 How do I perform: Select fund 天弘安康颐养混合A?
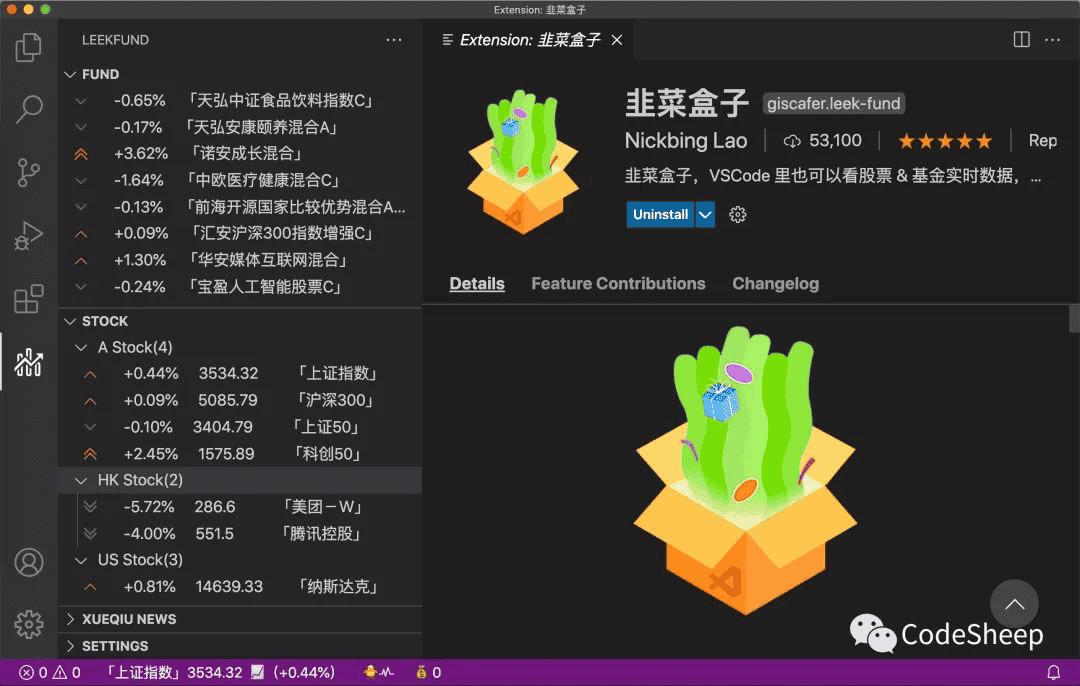point(240,127)
